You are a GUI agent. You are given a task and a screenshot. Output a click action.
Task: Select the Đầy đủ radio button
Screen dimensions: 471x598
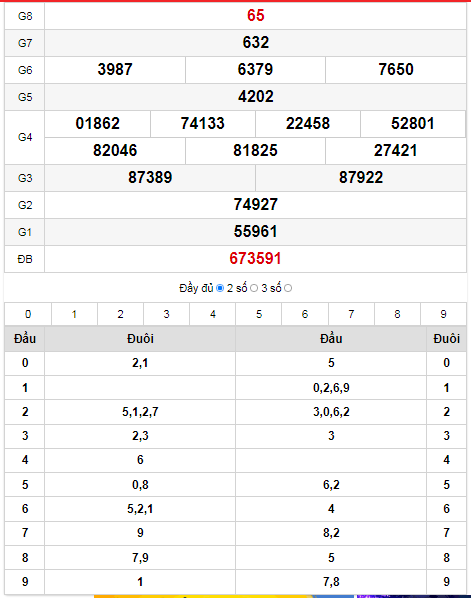click(x=220, y=288)
